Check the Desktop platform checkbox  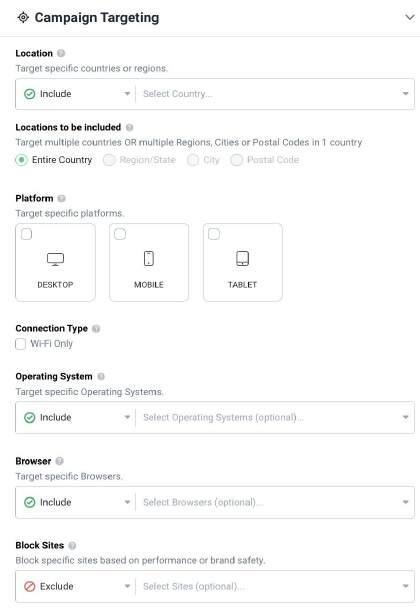pyautogui.click(x=27, y=234)
